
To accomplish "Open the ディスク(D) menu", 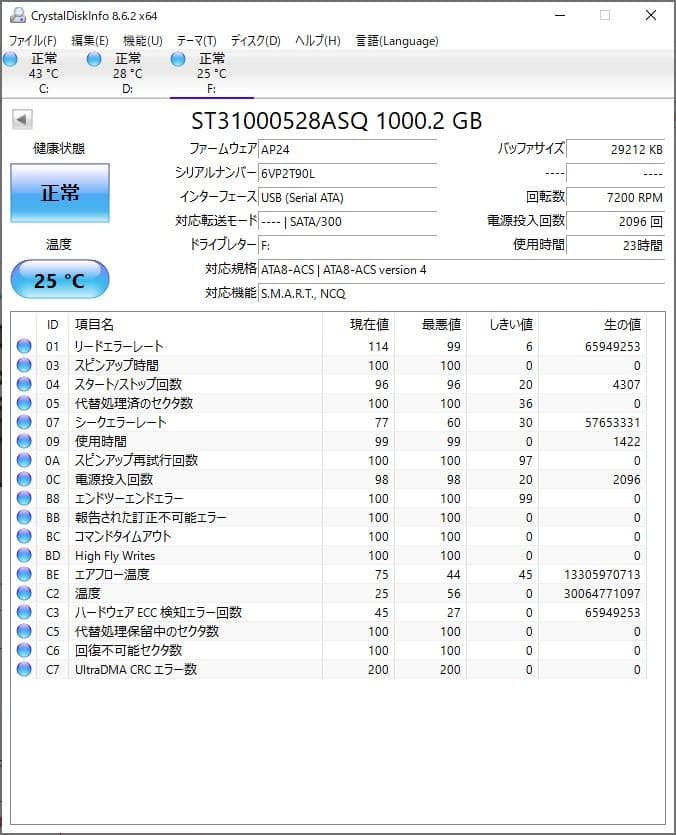I will [256, 40].
